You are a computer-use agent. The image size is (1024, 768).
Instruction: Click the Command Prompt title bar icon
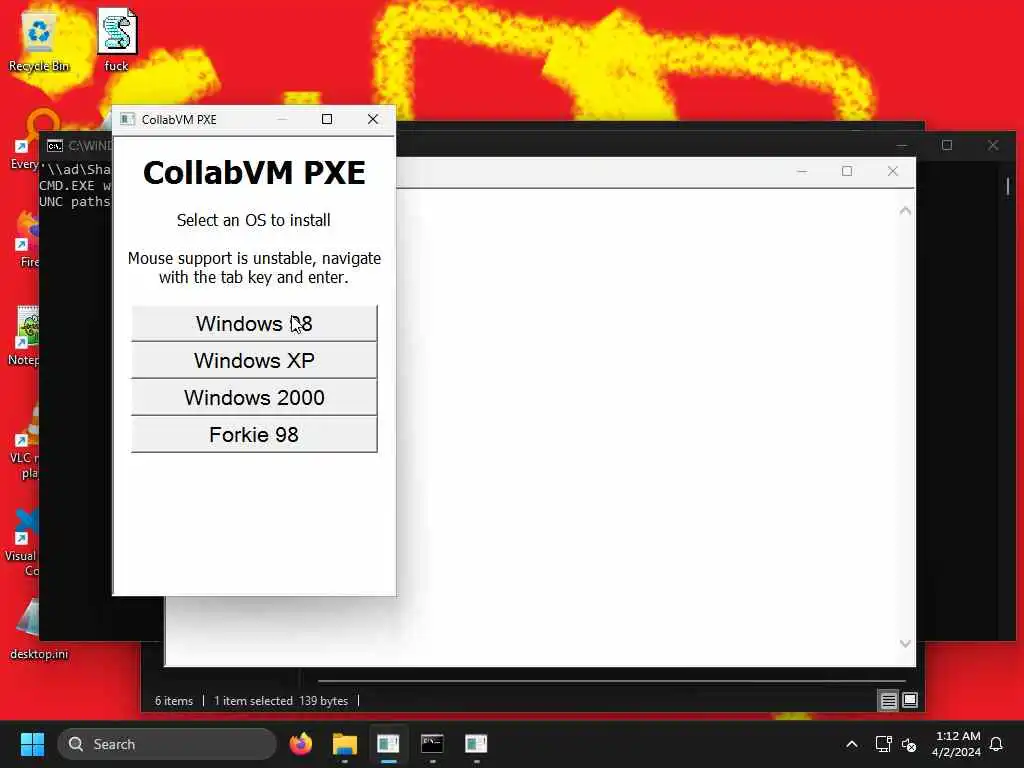(55, 146)
